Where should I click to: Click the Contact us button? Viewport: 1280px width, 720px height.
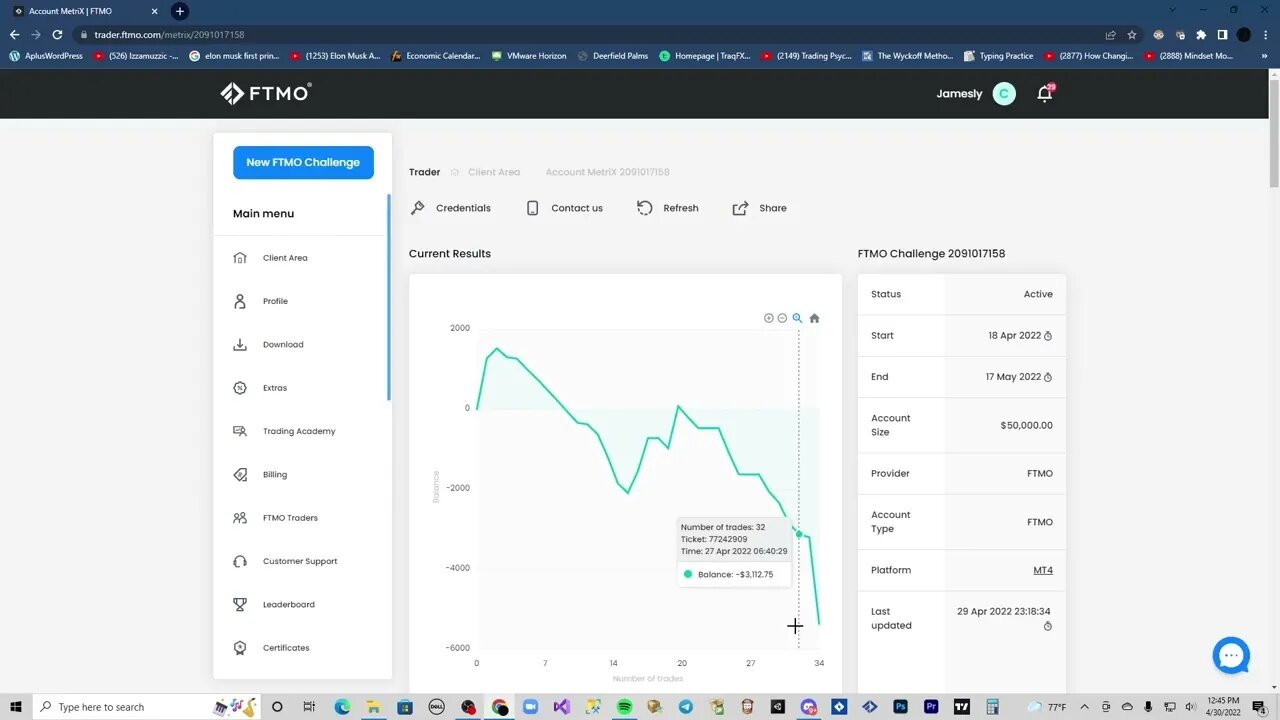564,208
